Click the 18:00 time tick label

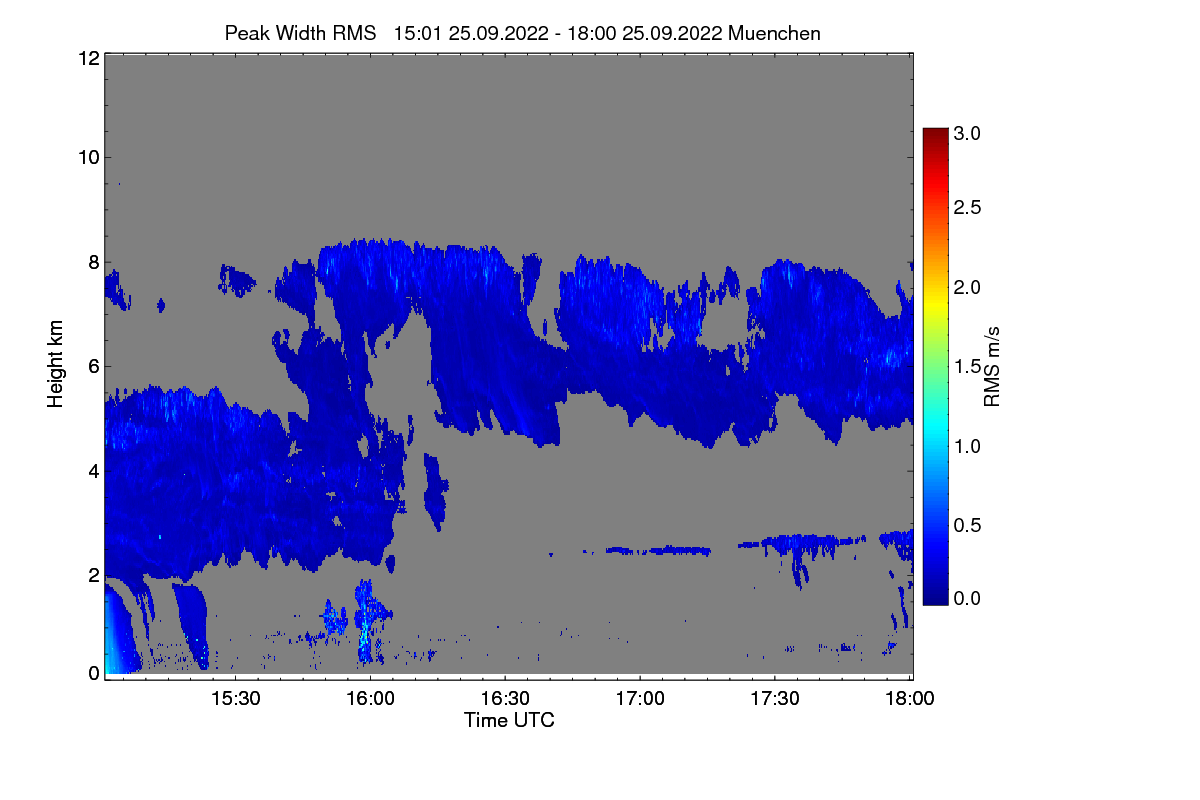pyautogui.click(x=909, y=698)
